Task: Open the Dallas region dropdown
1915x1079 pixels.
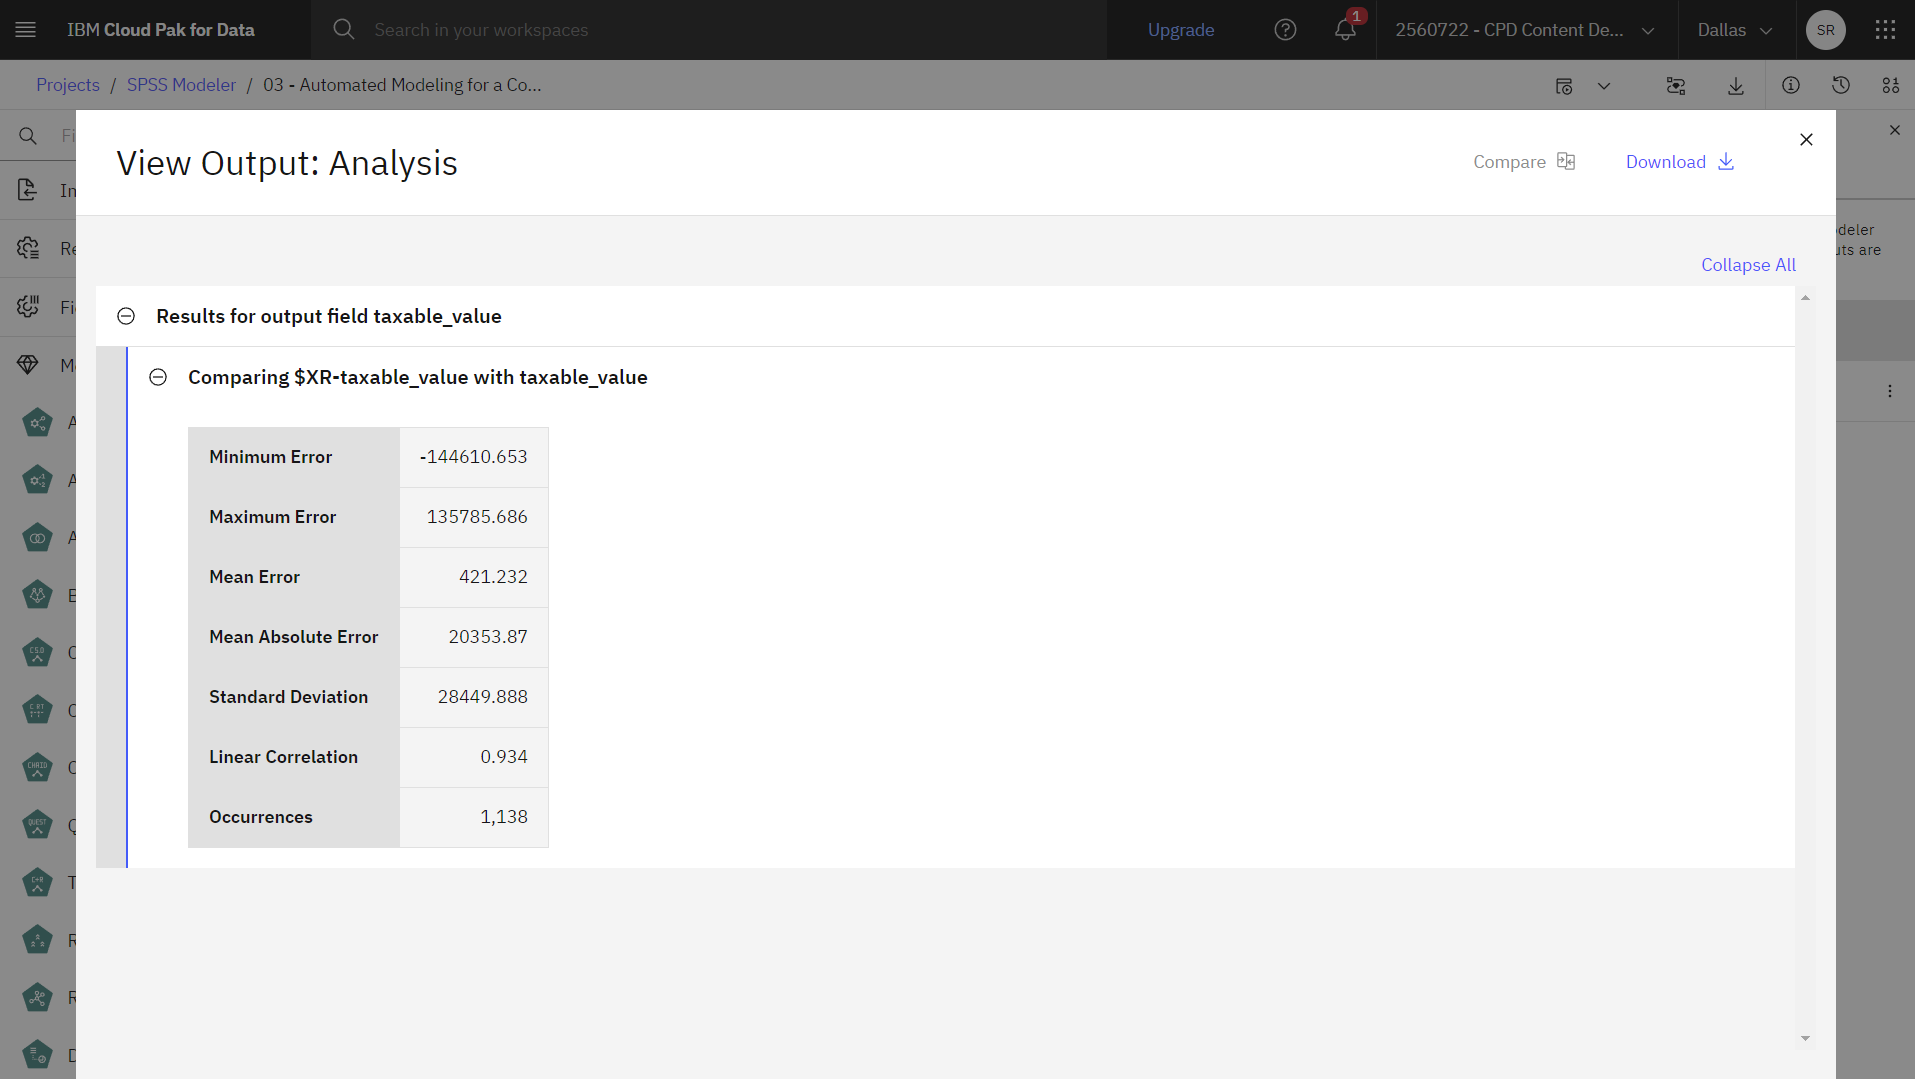Action: click(1736, 30)
